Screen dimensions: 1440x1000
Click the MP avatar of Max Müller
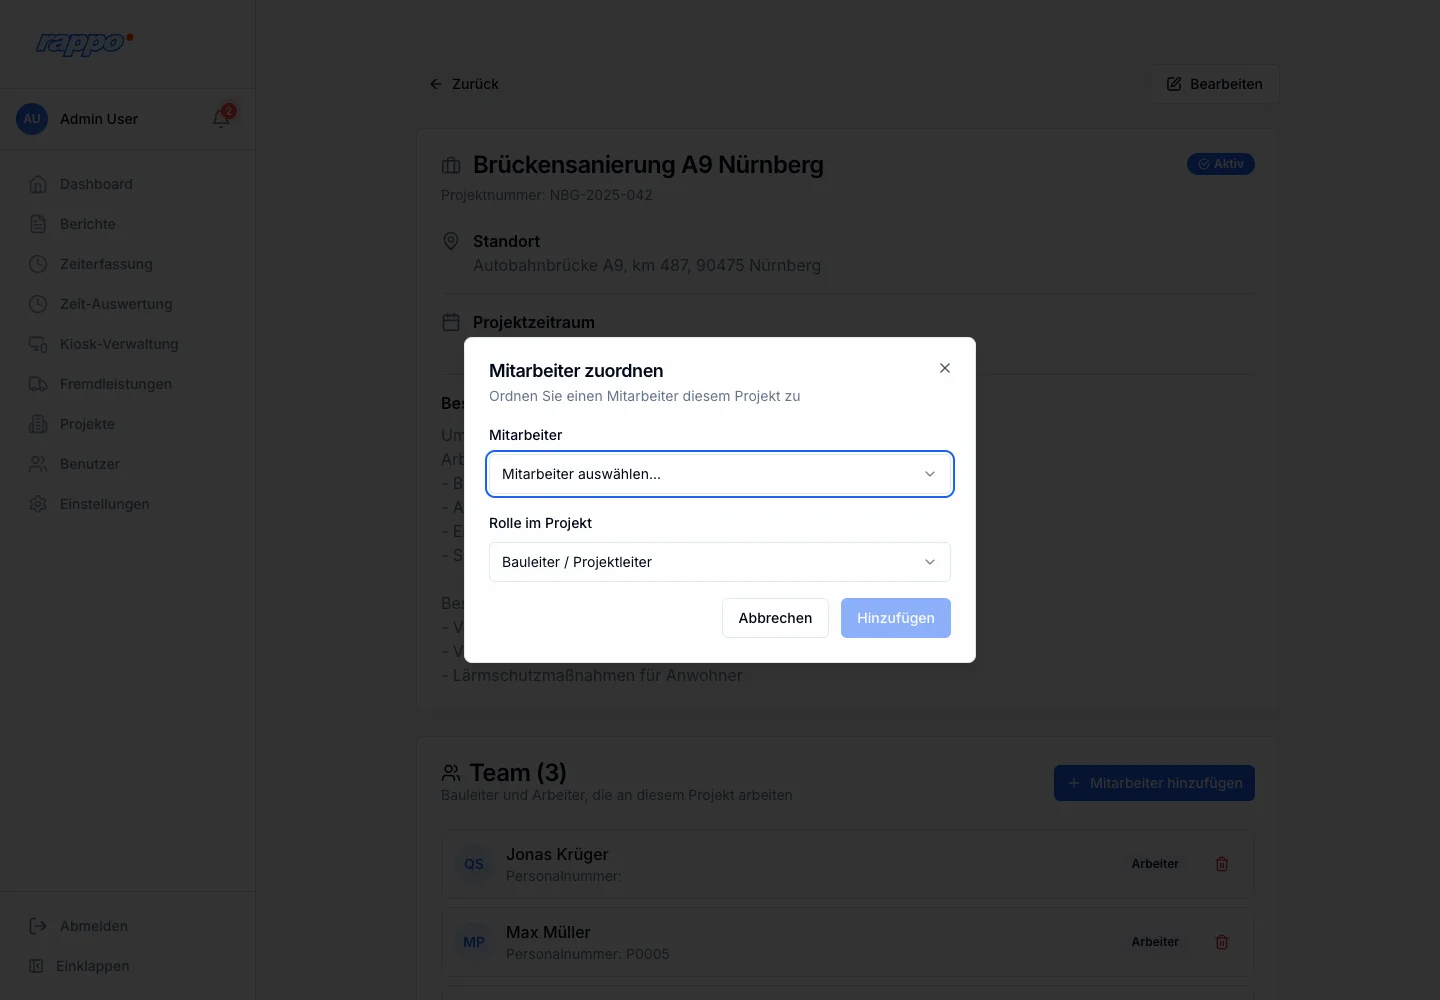[x=474, y=942]
